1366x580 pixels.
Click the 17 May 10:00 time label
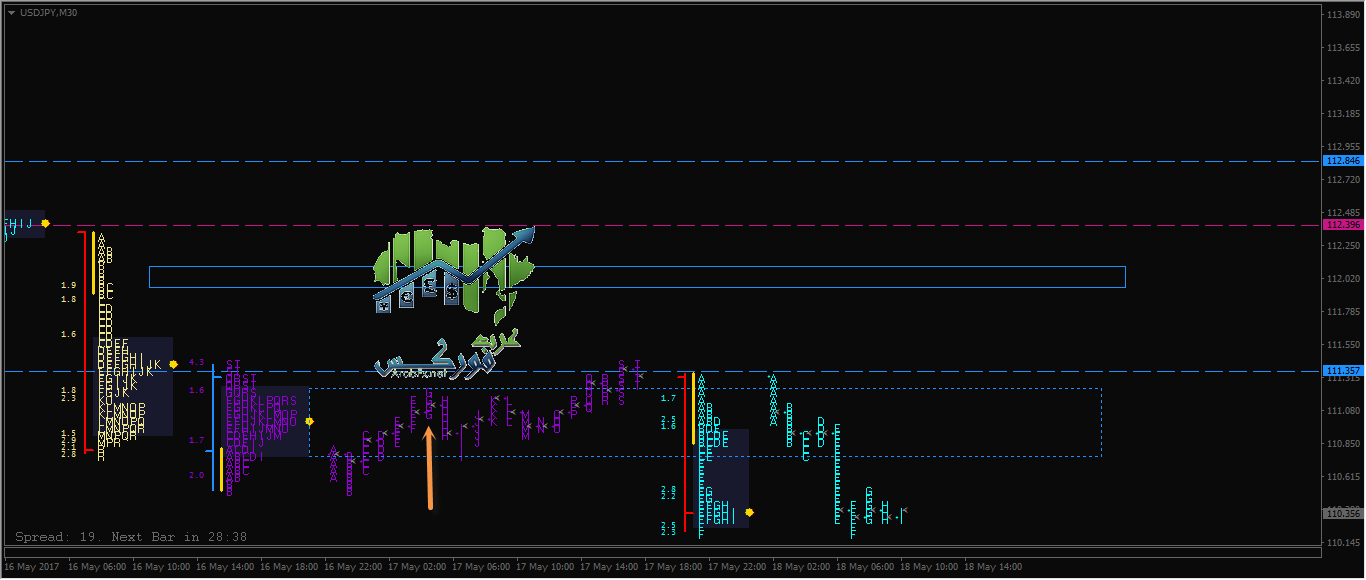coord(545,566)
